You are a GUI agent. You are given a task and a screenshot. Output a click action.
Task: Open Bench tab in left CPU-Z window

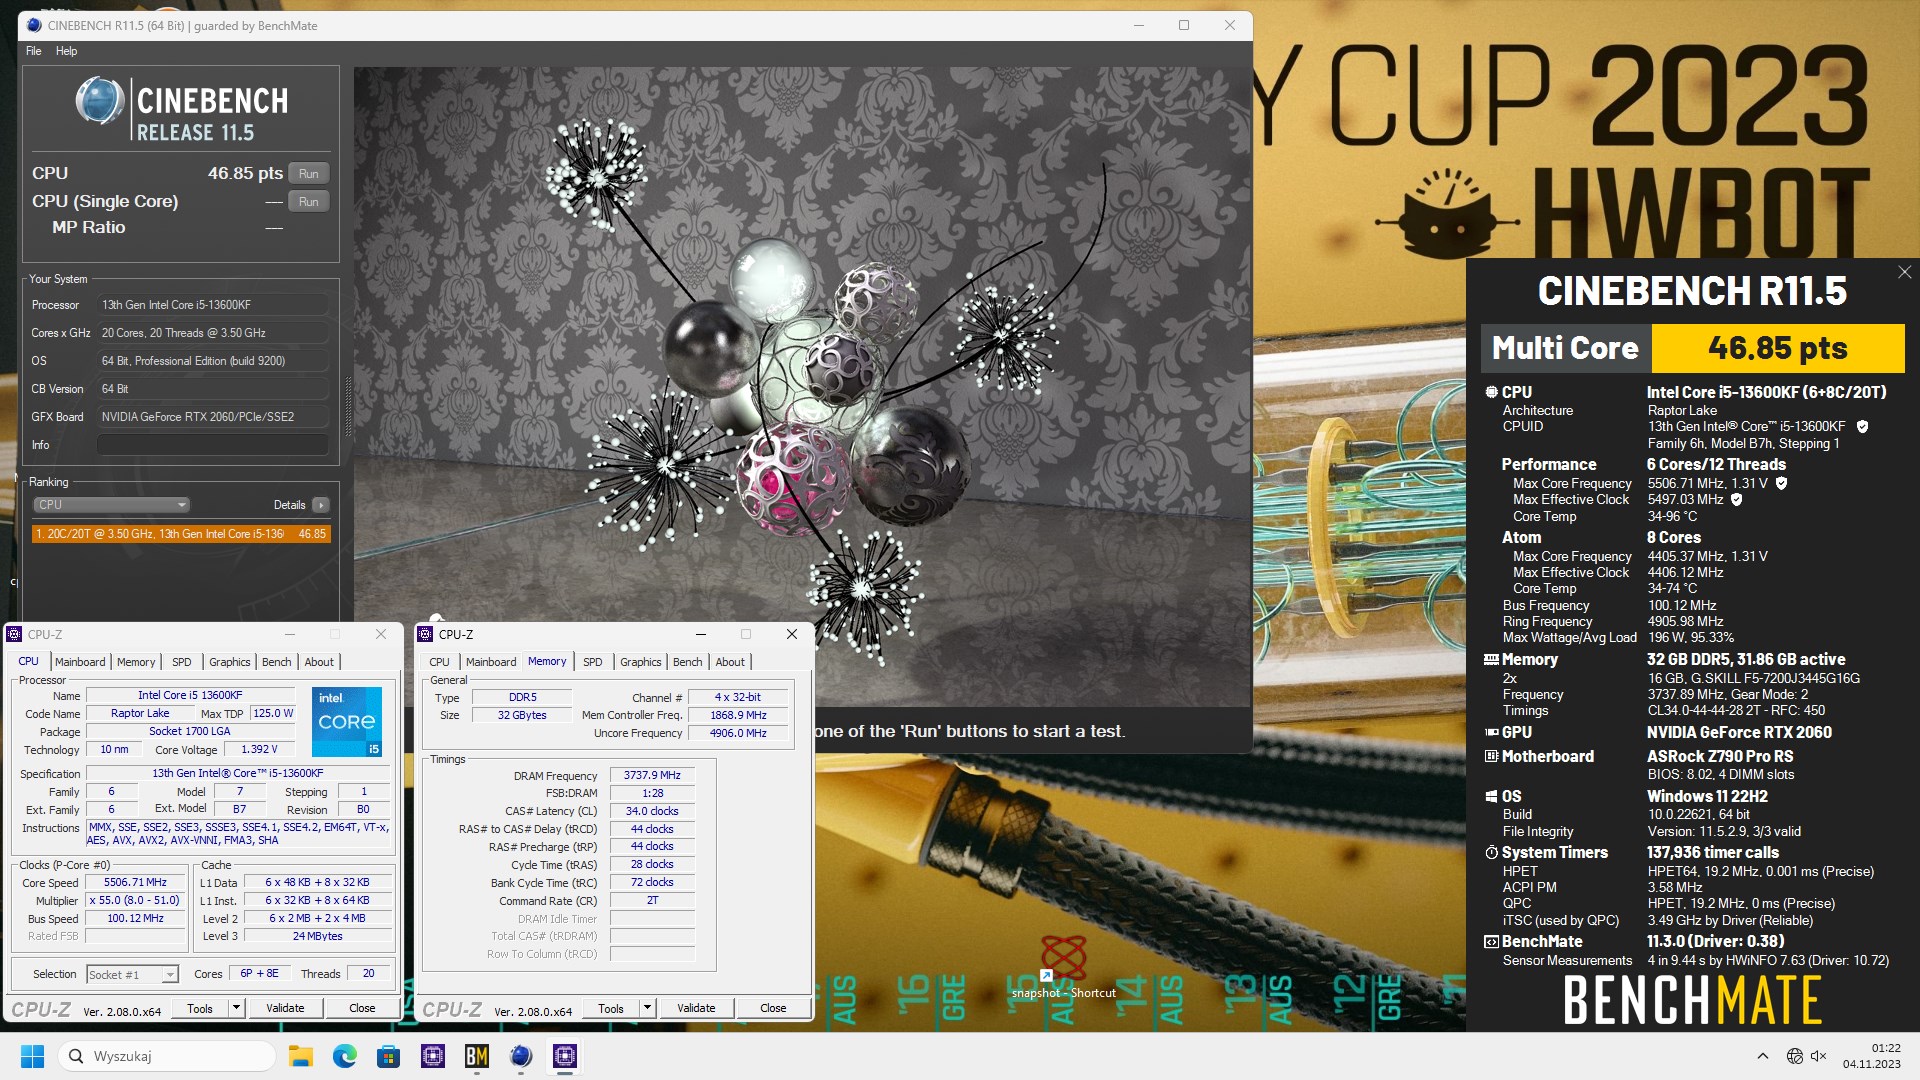[x=277, y=662]
